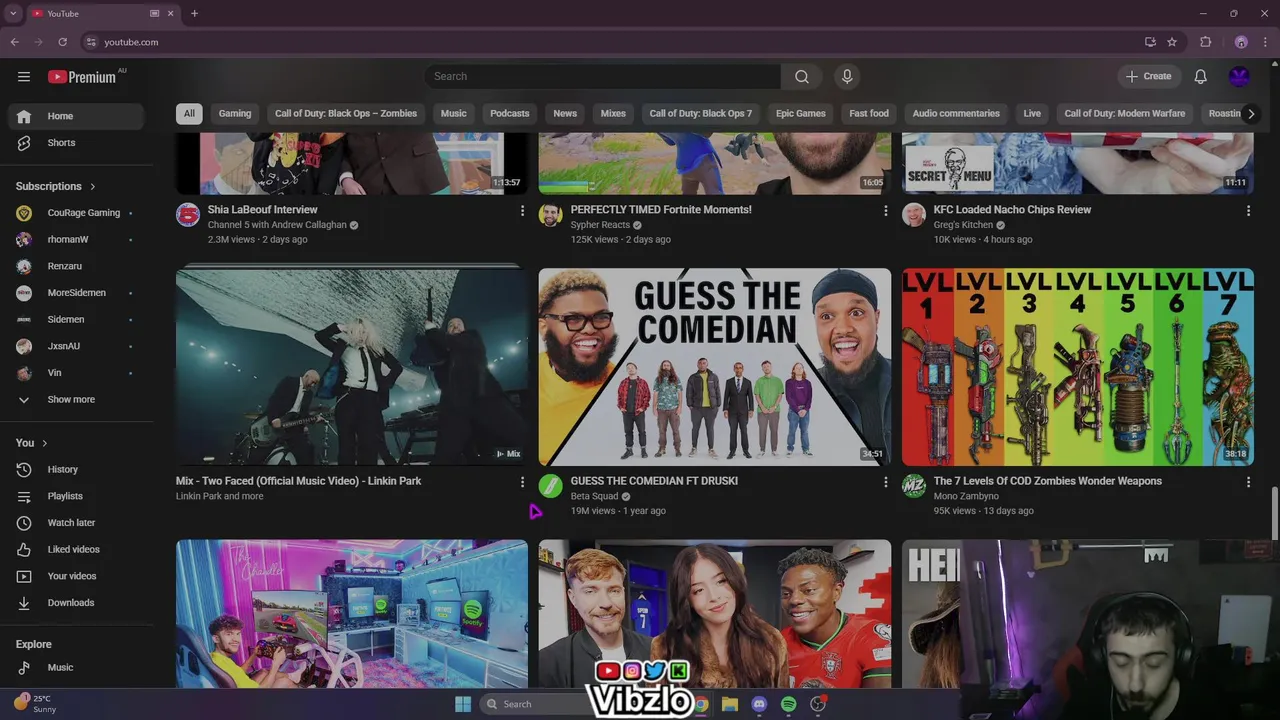This screenshot has width=1280, height=720.
Task: Open MoreSidemen subscription channel
Action: tap(76, 293)
